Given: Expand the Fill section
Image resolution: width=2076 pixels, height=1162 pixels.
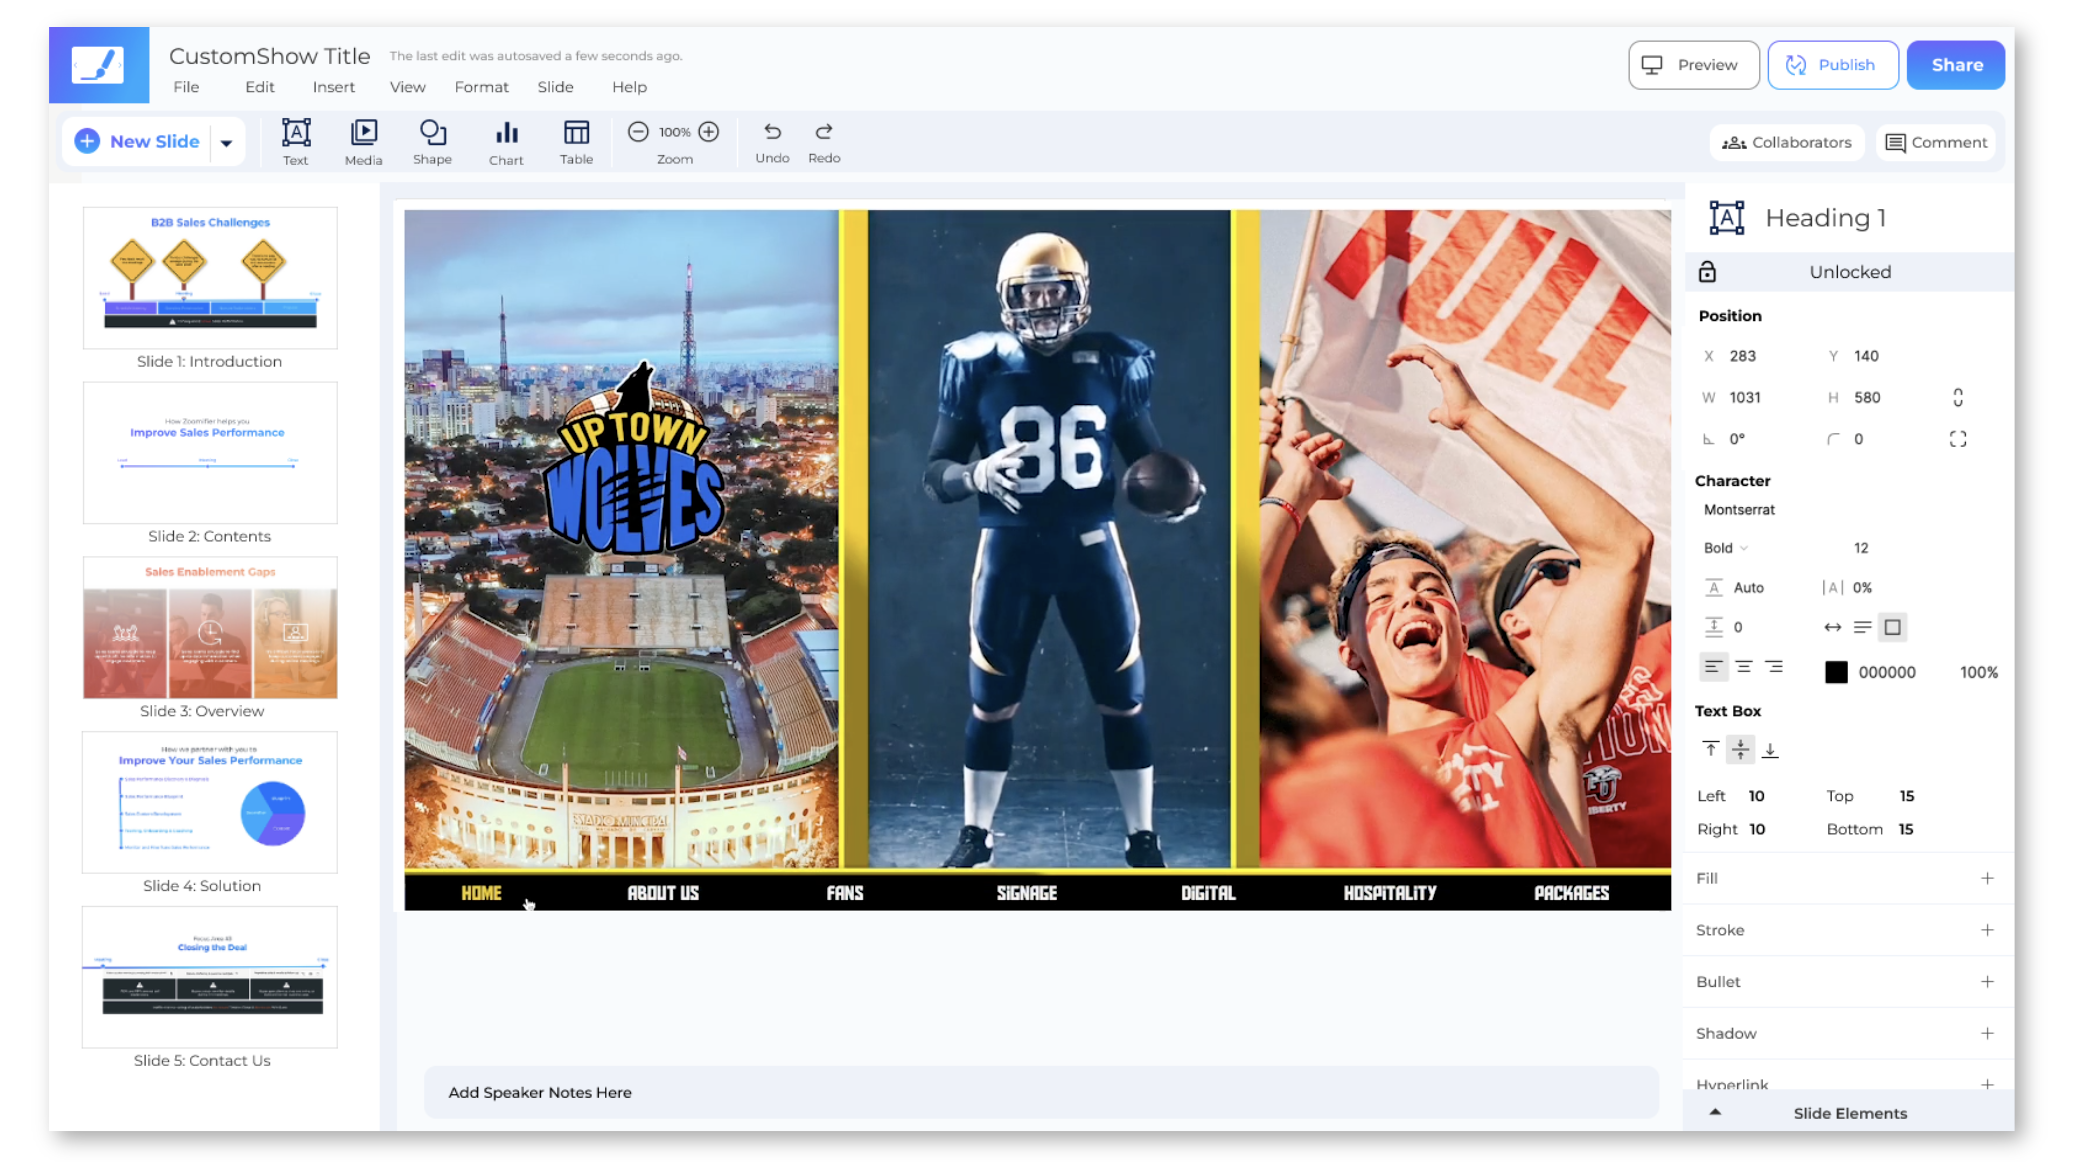Looking at the screenshot, I should tap(1987, 878).
